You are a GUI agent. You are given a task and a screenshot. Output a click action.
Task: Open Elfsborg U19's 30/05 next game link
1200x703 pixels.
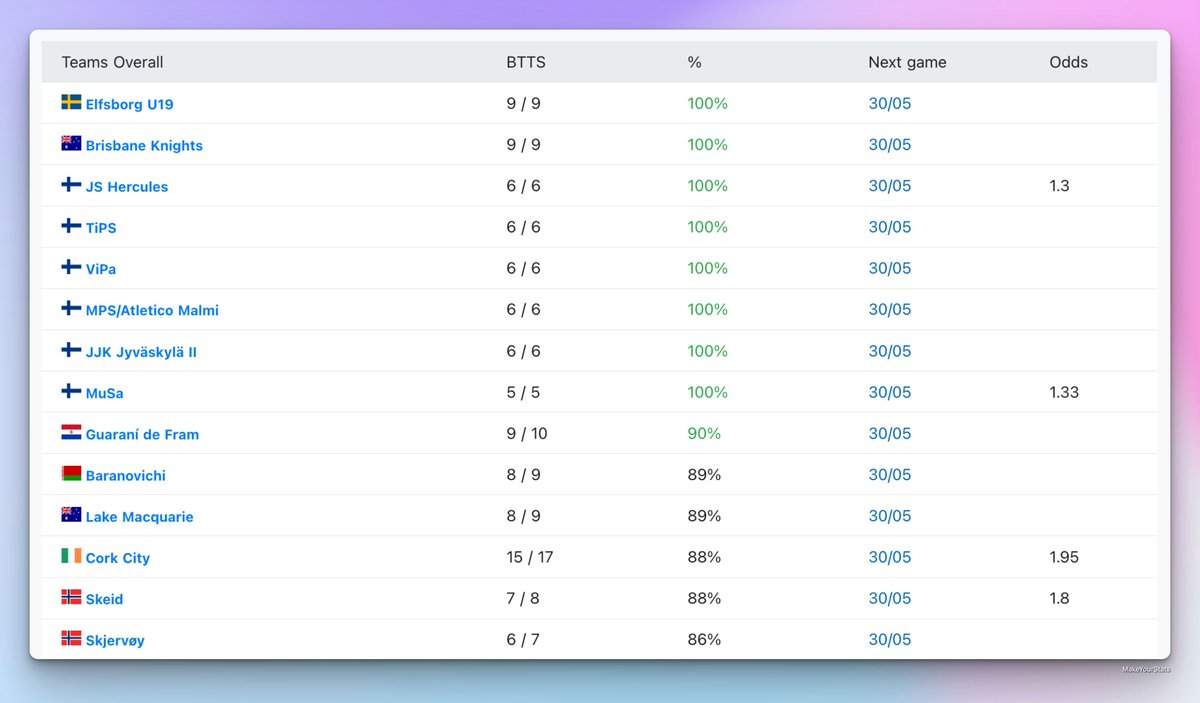pyautogui.click(x=890, y=103)
